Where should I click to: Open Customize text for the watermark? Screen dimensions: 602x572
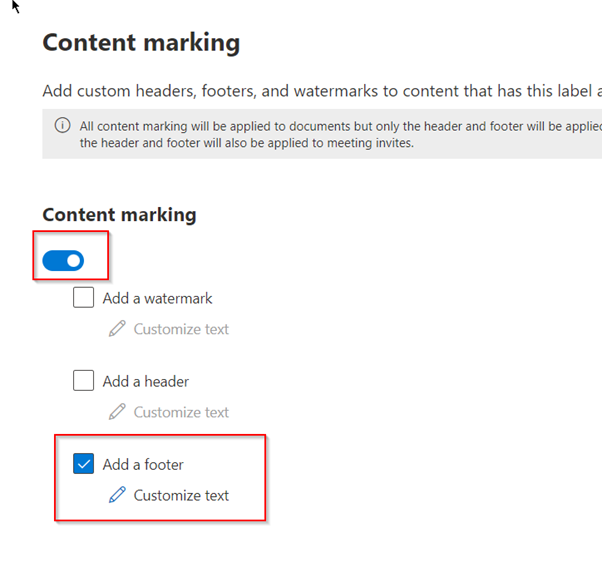click(181, 329)
